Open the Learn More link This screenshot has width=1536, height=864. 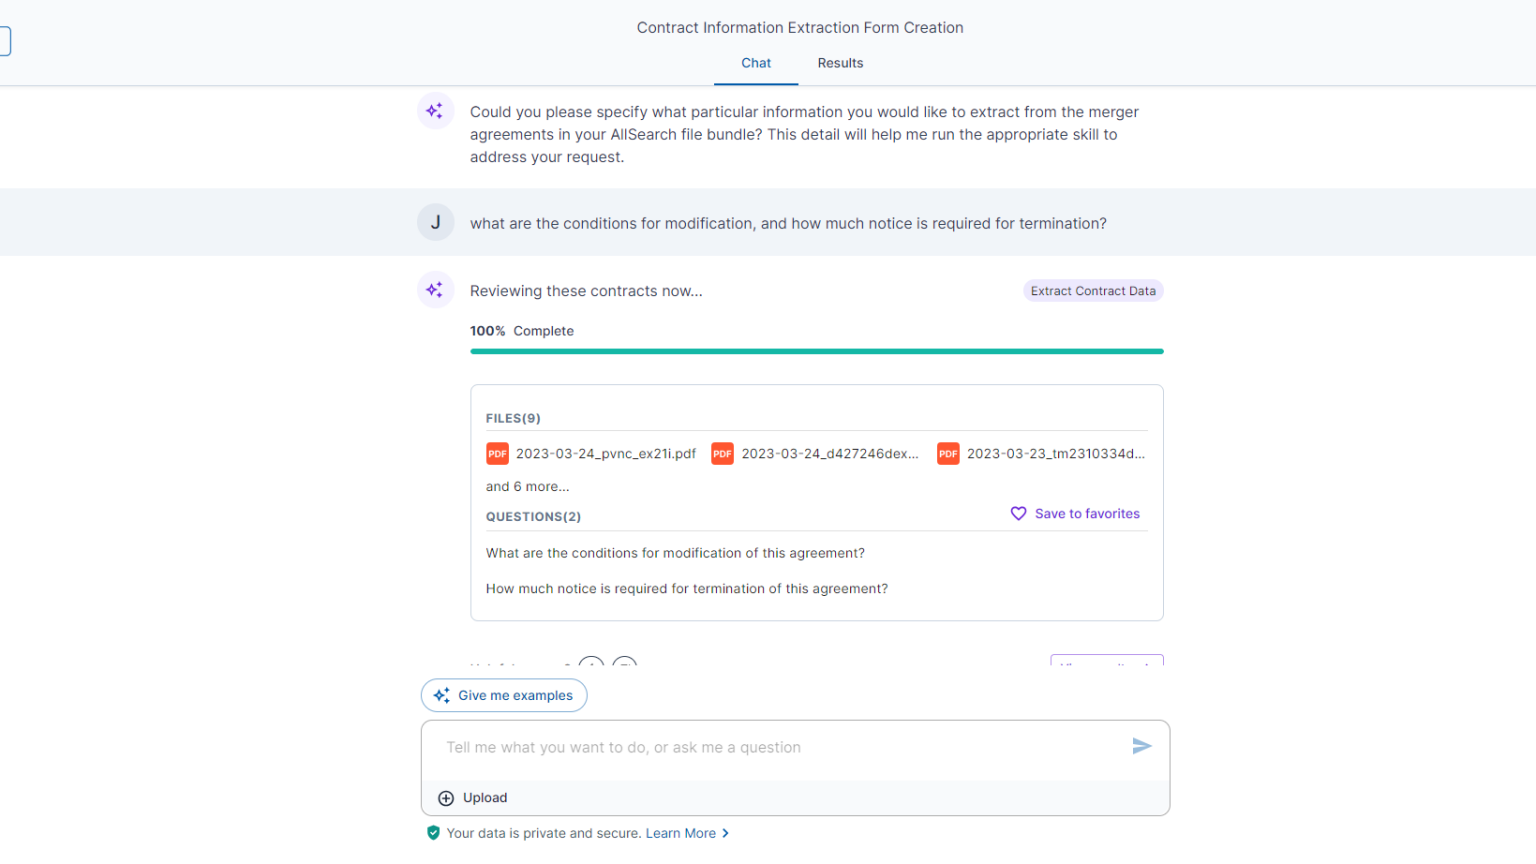click(680, 833)
